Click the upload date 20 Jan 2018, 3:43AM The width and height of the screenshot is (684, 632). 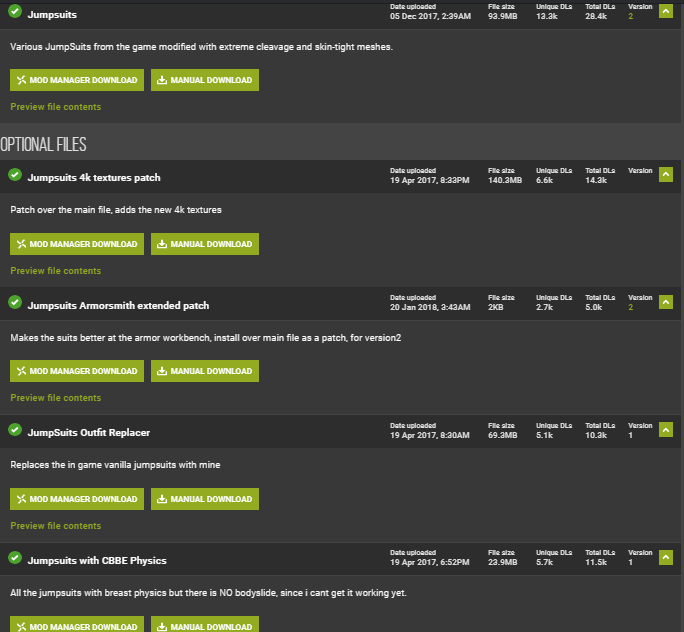click(430, 307)
